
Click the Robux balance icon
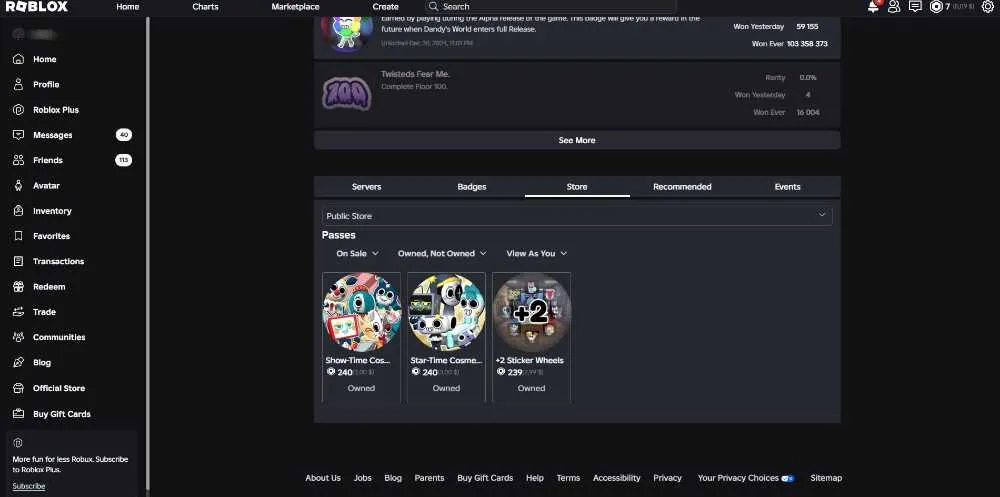(936, 7)
